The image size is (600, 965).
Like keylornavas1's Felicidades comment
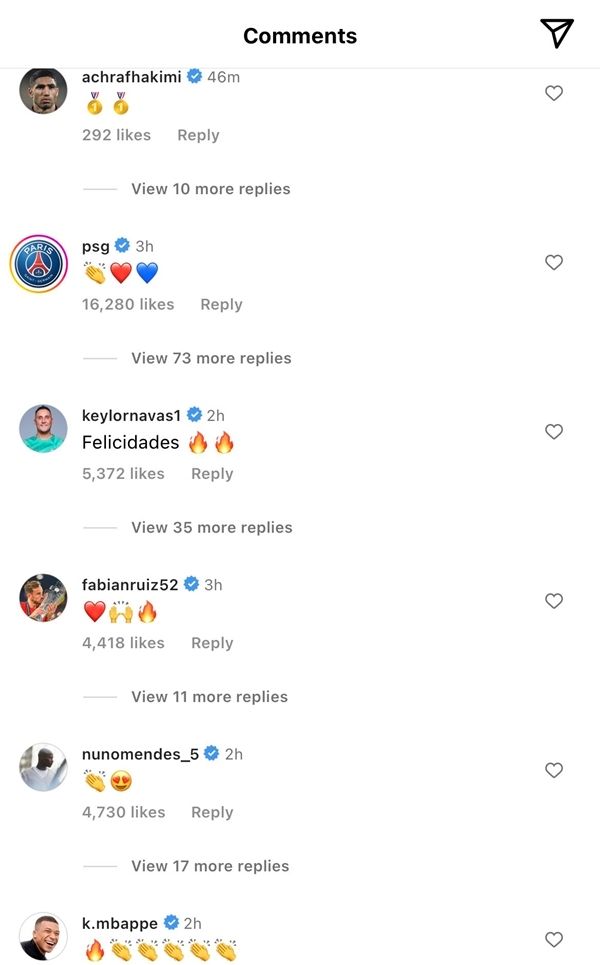click(554, 431)
